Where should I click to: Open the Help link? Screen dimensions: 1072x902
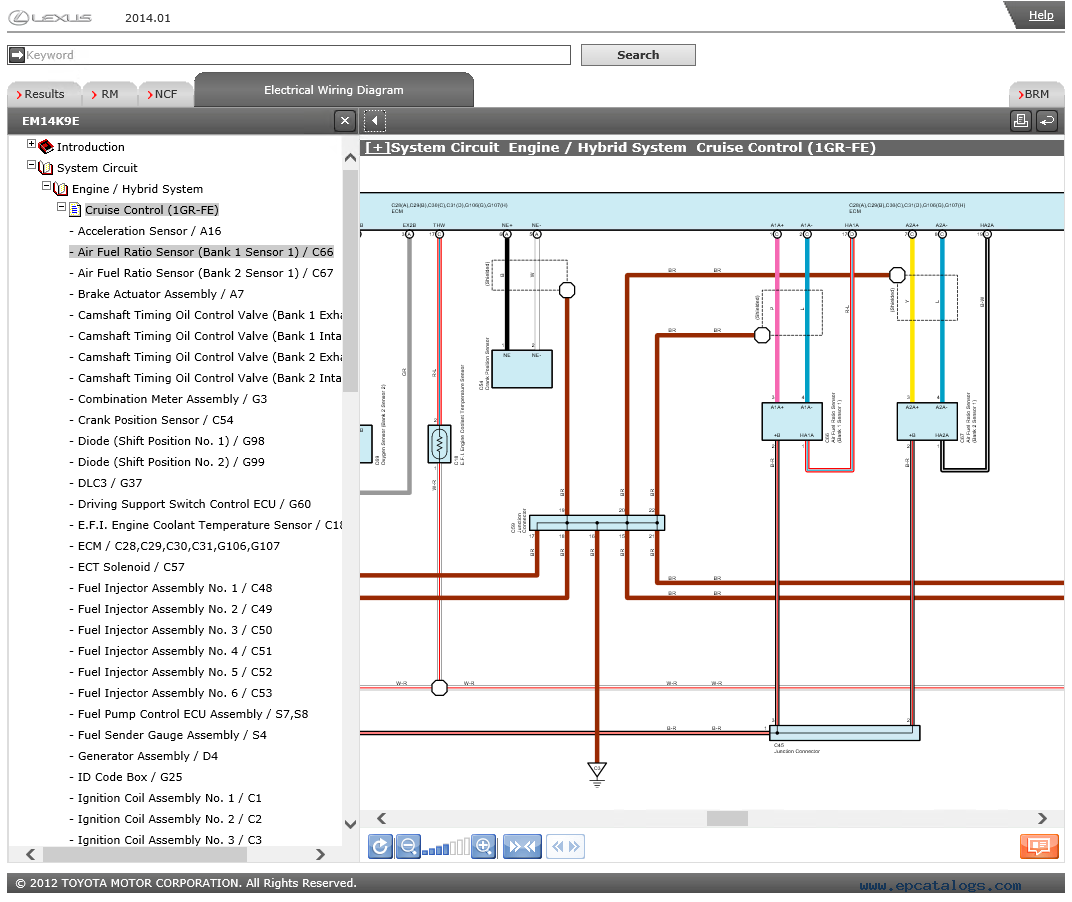[1041, 15]
